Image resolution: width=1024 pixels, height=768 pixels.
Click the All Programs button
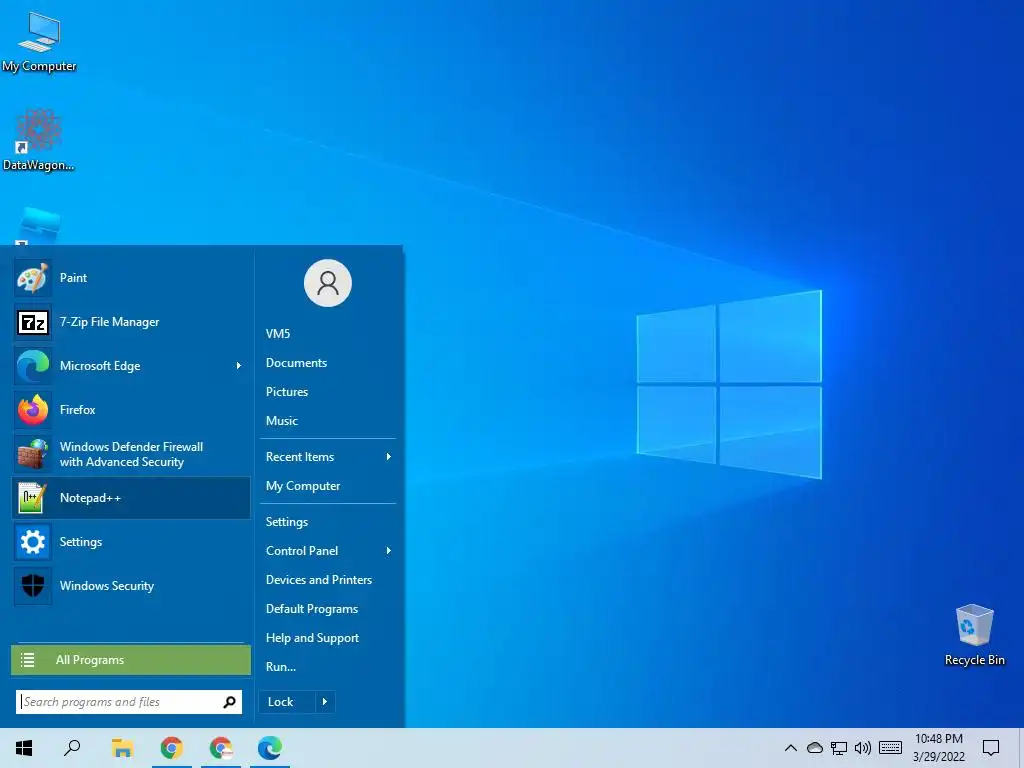pos(131,660)
